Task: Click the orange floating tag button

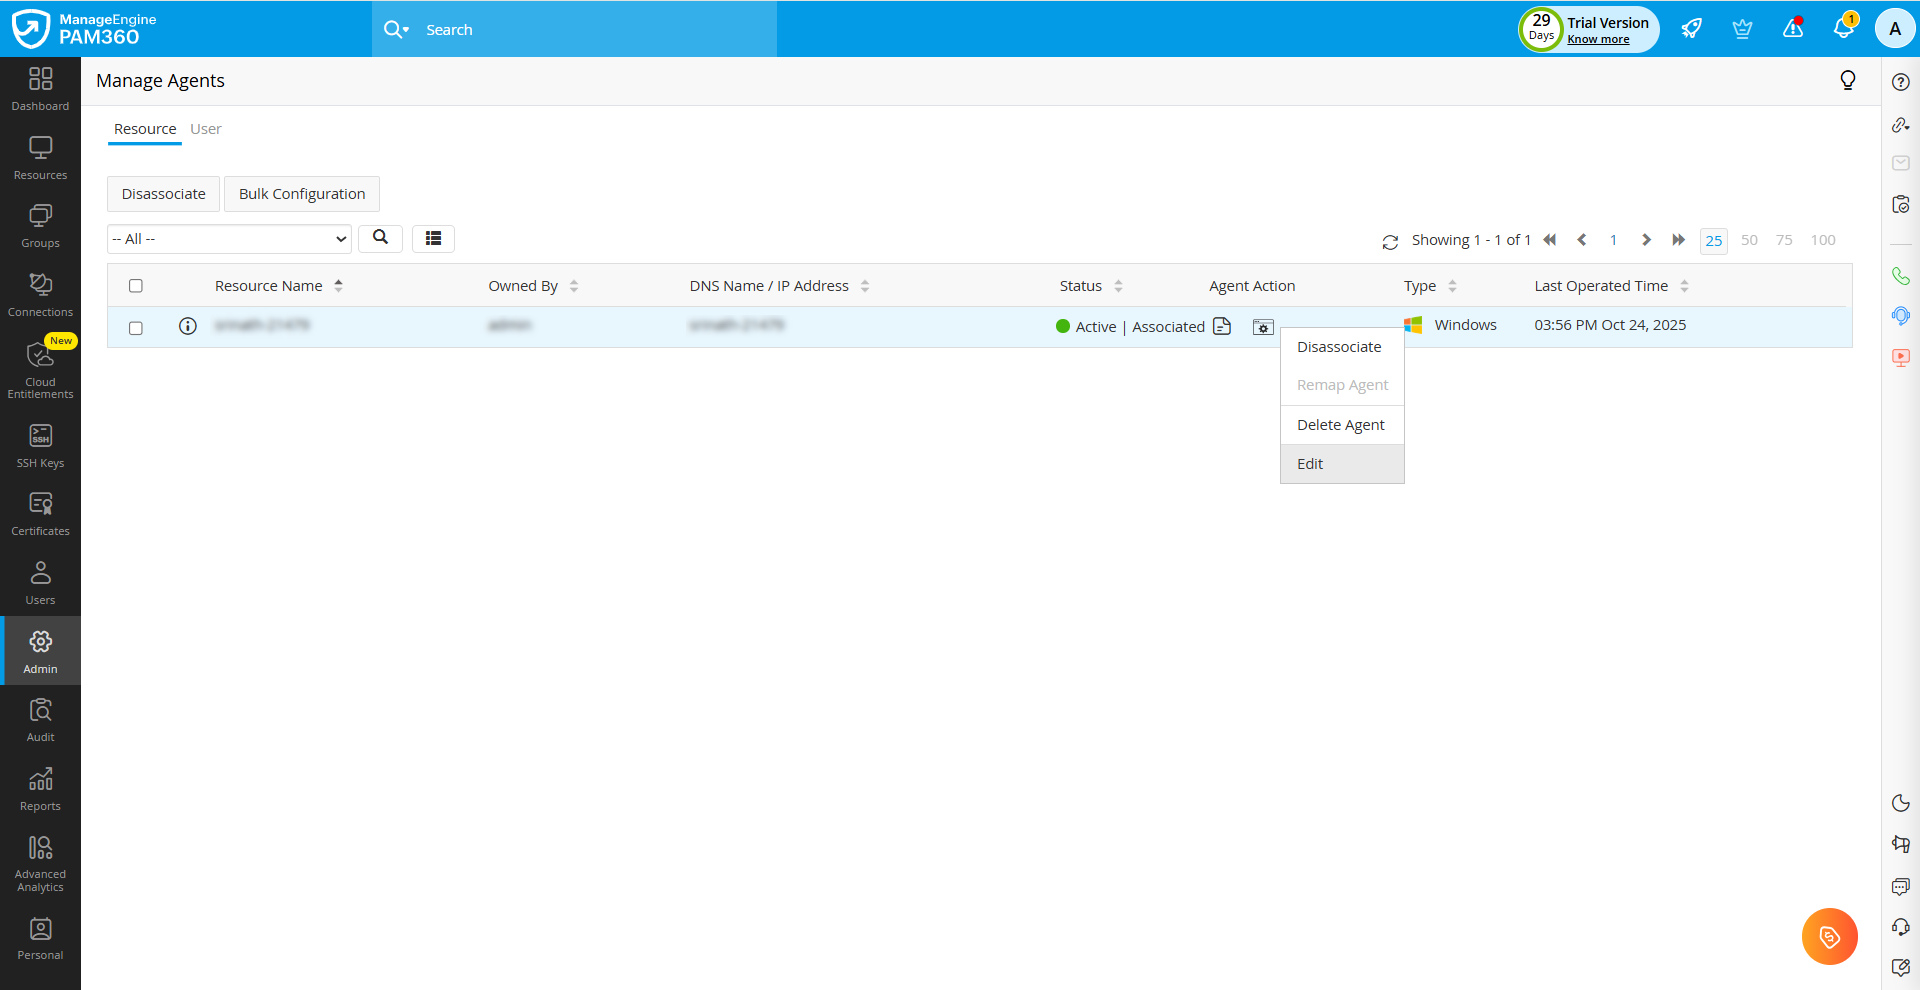Action: click(1829, 936)
